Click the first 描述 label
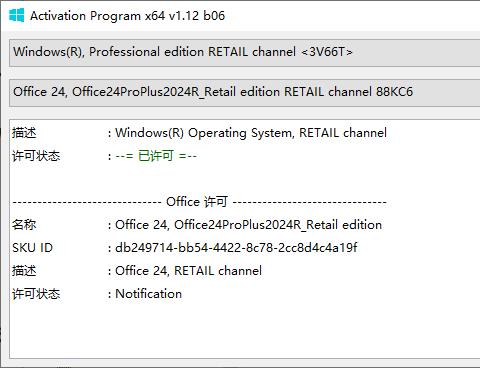Viewport: 480px width, 368px height. [x=24, y=133]
